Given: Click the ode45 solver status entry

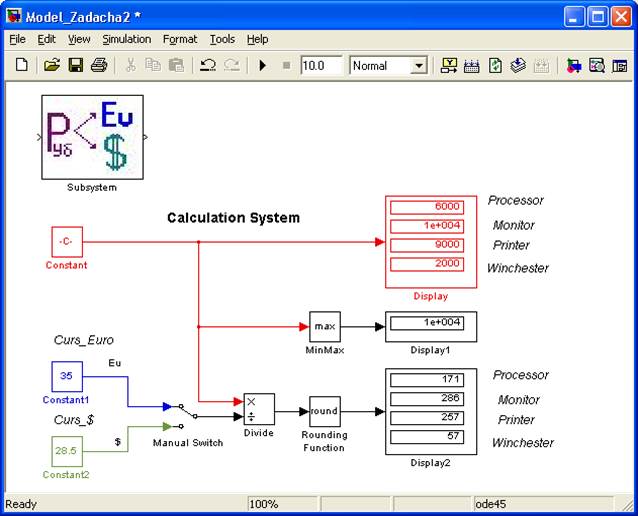Looking at the screenshot, I should click(491, 504).
